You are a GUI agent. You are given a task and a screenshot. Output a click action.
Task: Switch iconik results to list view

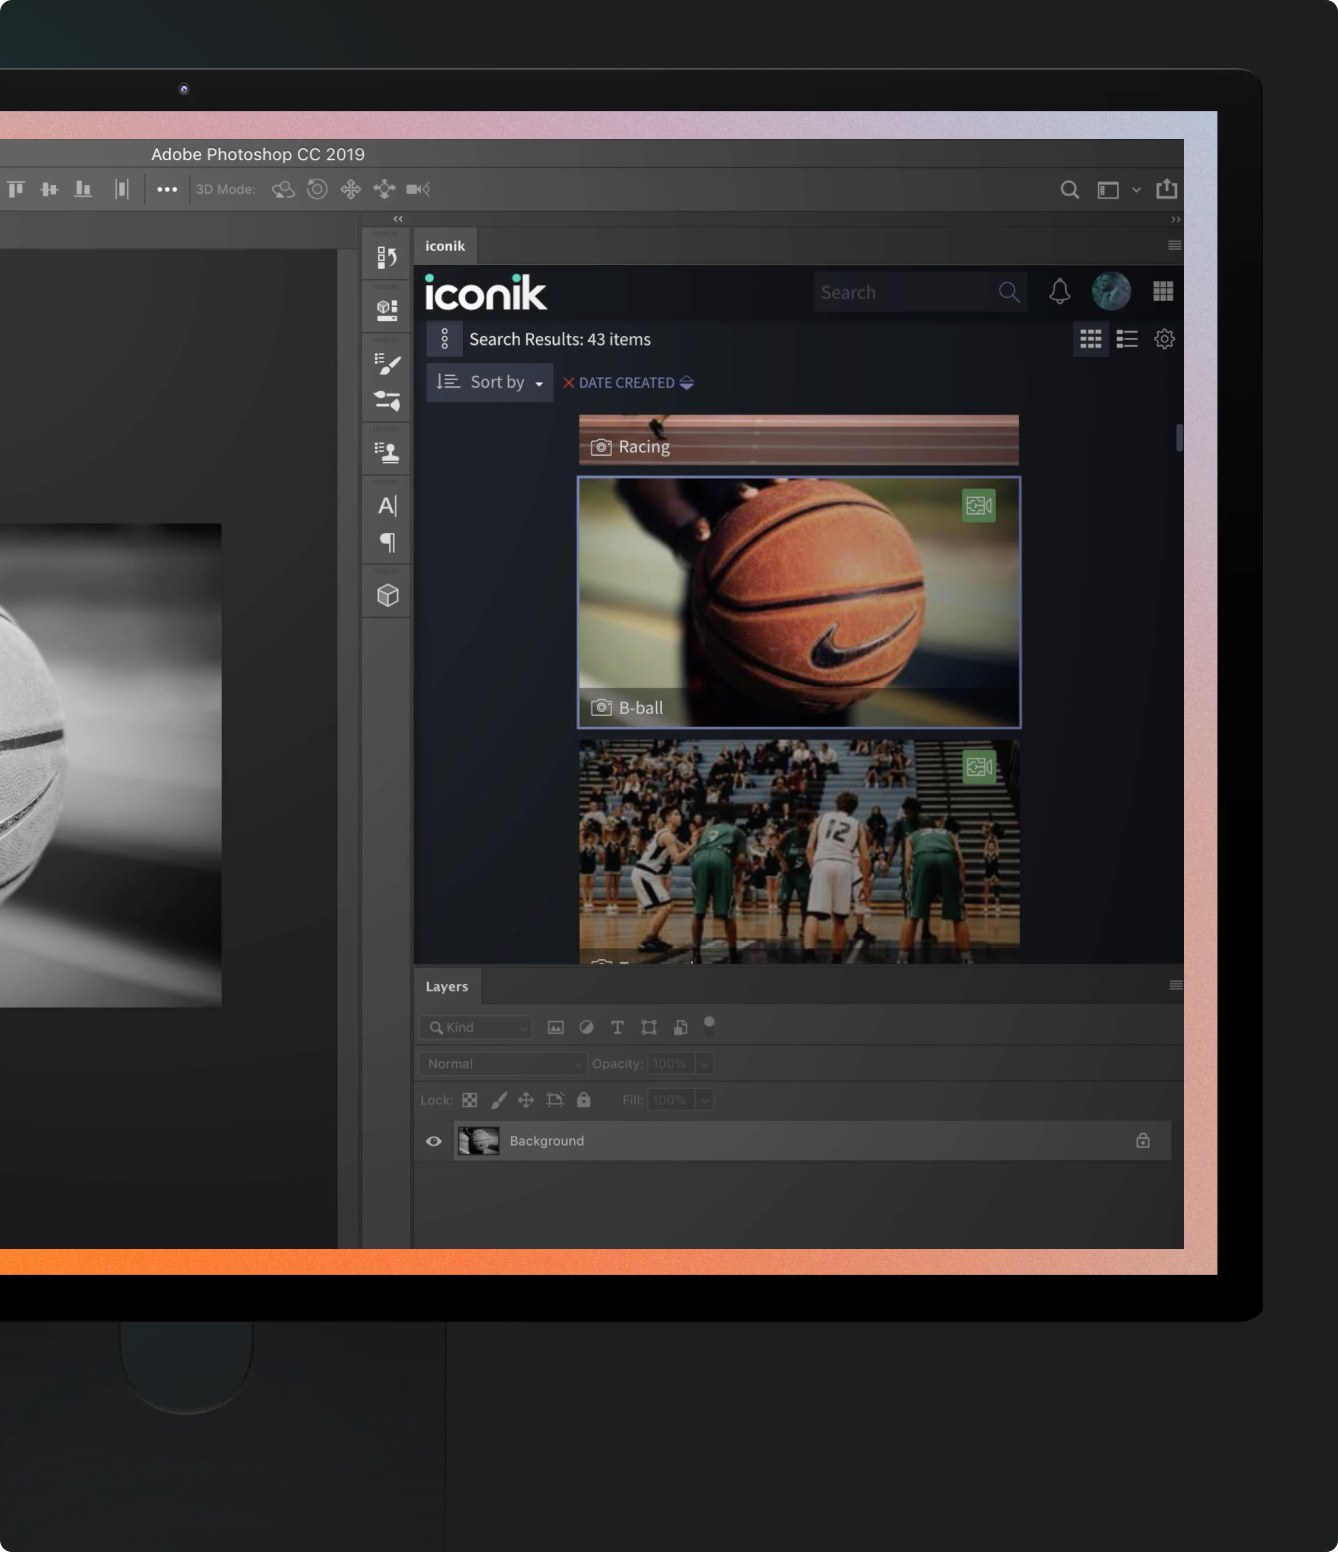(1127, 339)
